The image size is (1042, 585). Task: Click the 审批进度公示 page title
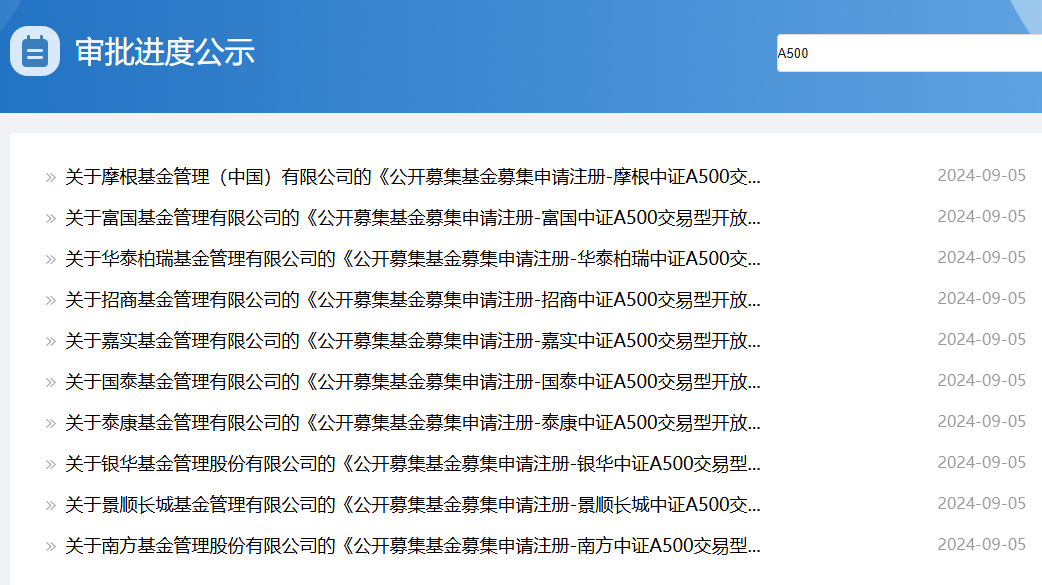click(x=165, y=52)
